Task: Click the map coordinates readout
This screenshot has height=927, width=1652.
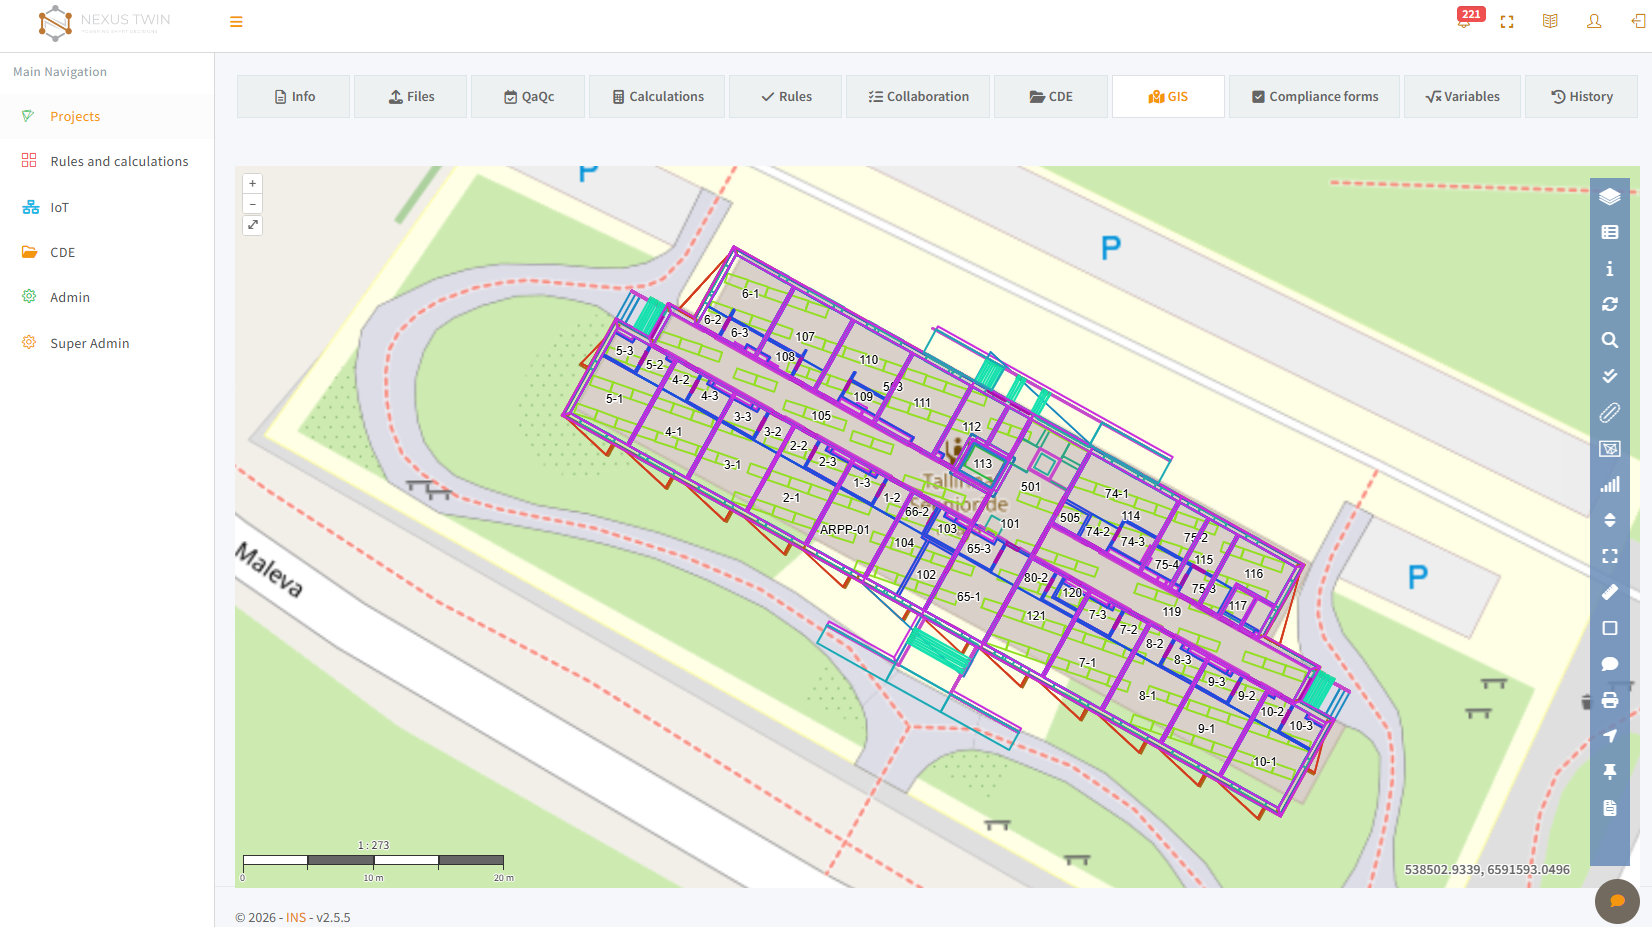Action: (1487, 870)
